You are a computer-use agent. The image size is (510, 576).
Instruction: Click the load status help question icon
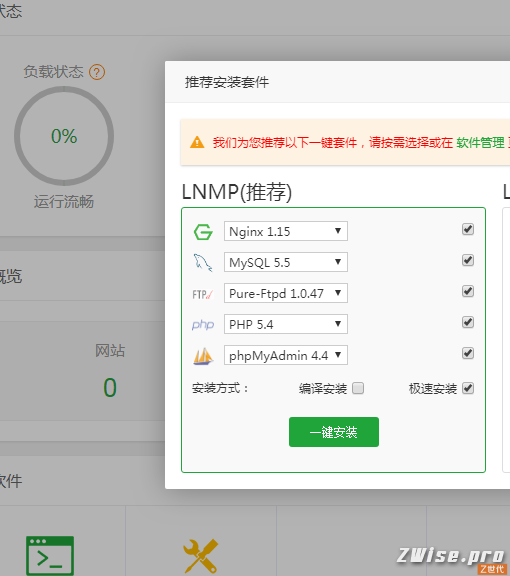point(97,72)
